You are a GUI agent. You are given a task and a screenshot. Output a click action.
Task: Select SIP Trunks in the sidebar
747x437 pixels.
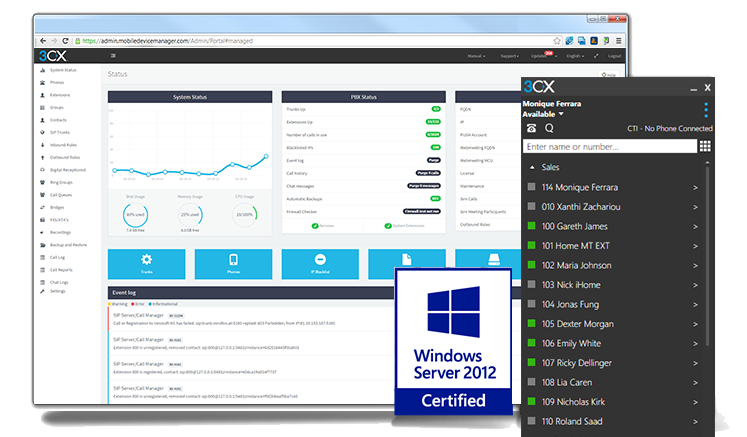pos(62,133)
